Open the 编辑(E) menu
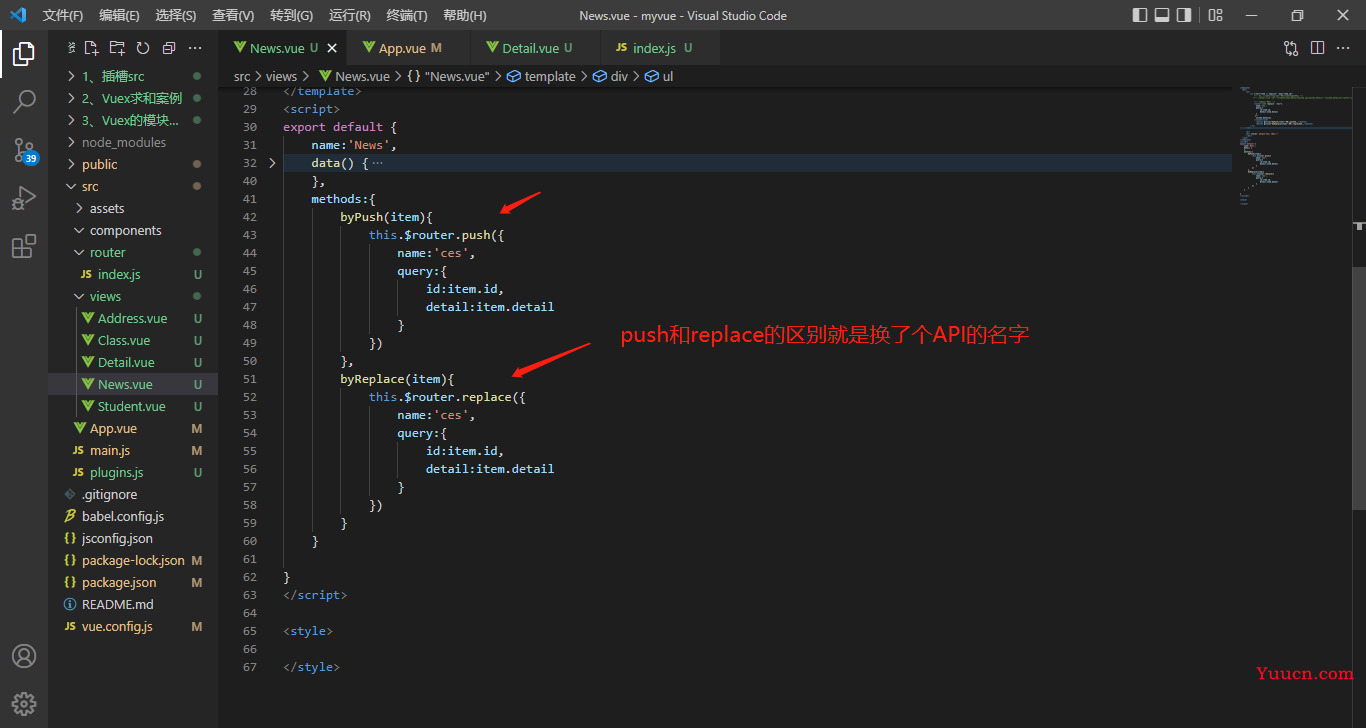The height and width of the screenshot is (728, 1366). click(x=119, y=15)
